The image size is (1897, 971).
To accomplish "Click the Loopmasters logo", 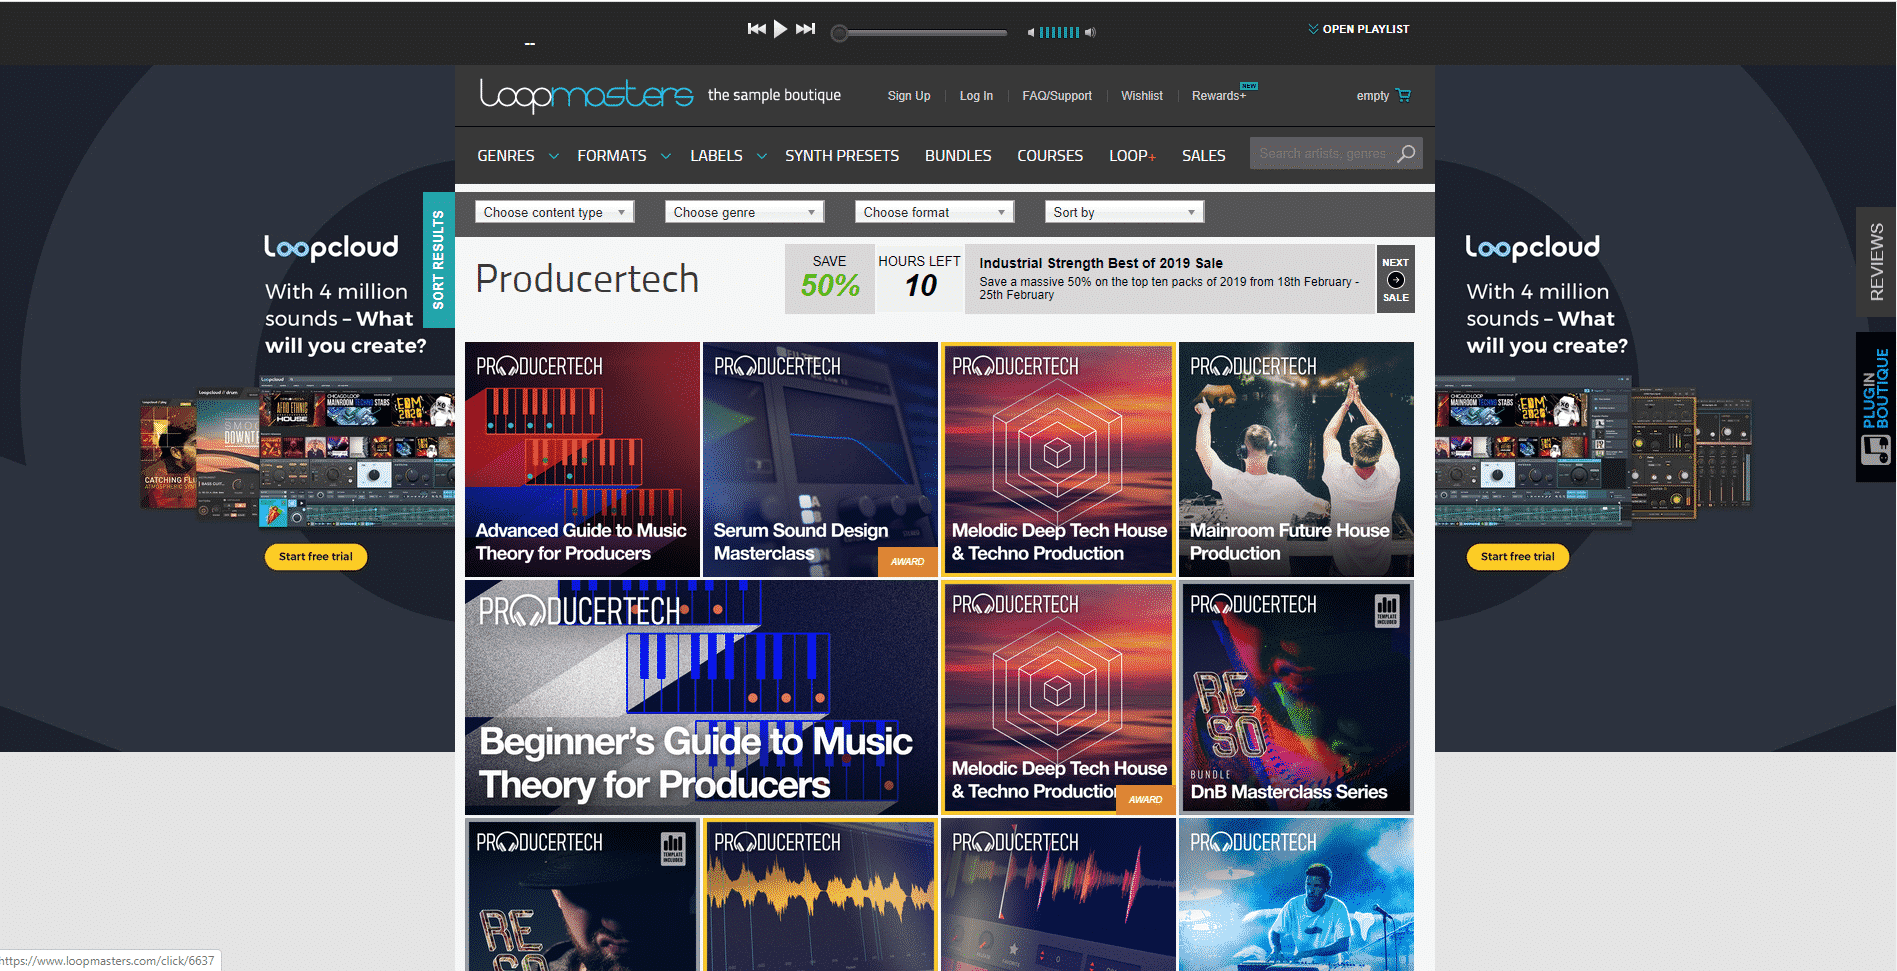I will click(586, 95).
